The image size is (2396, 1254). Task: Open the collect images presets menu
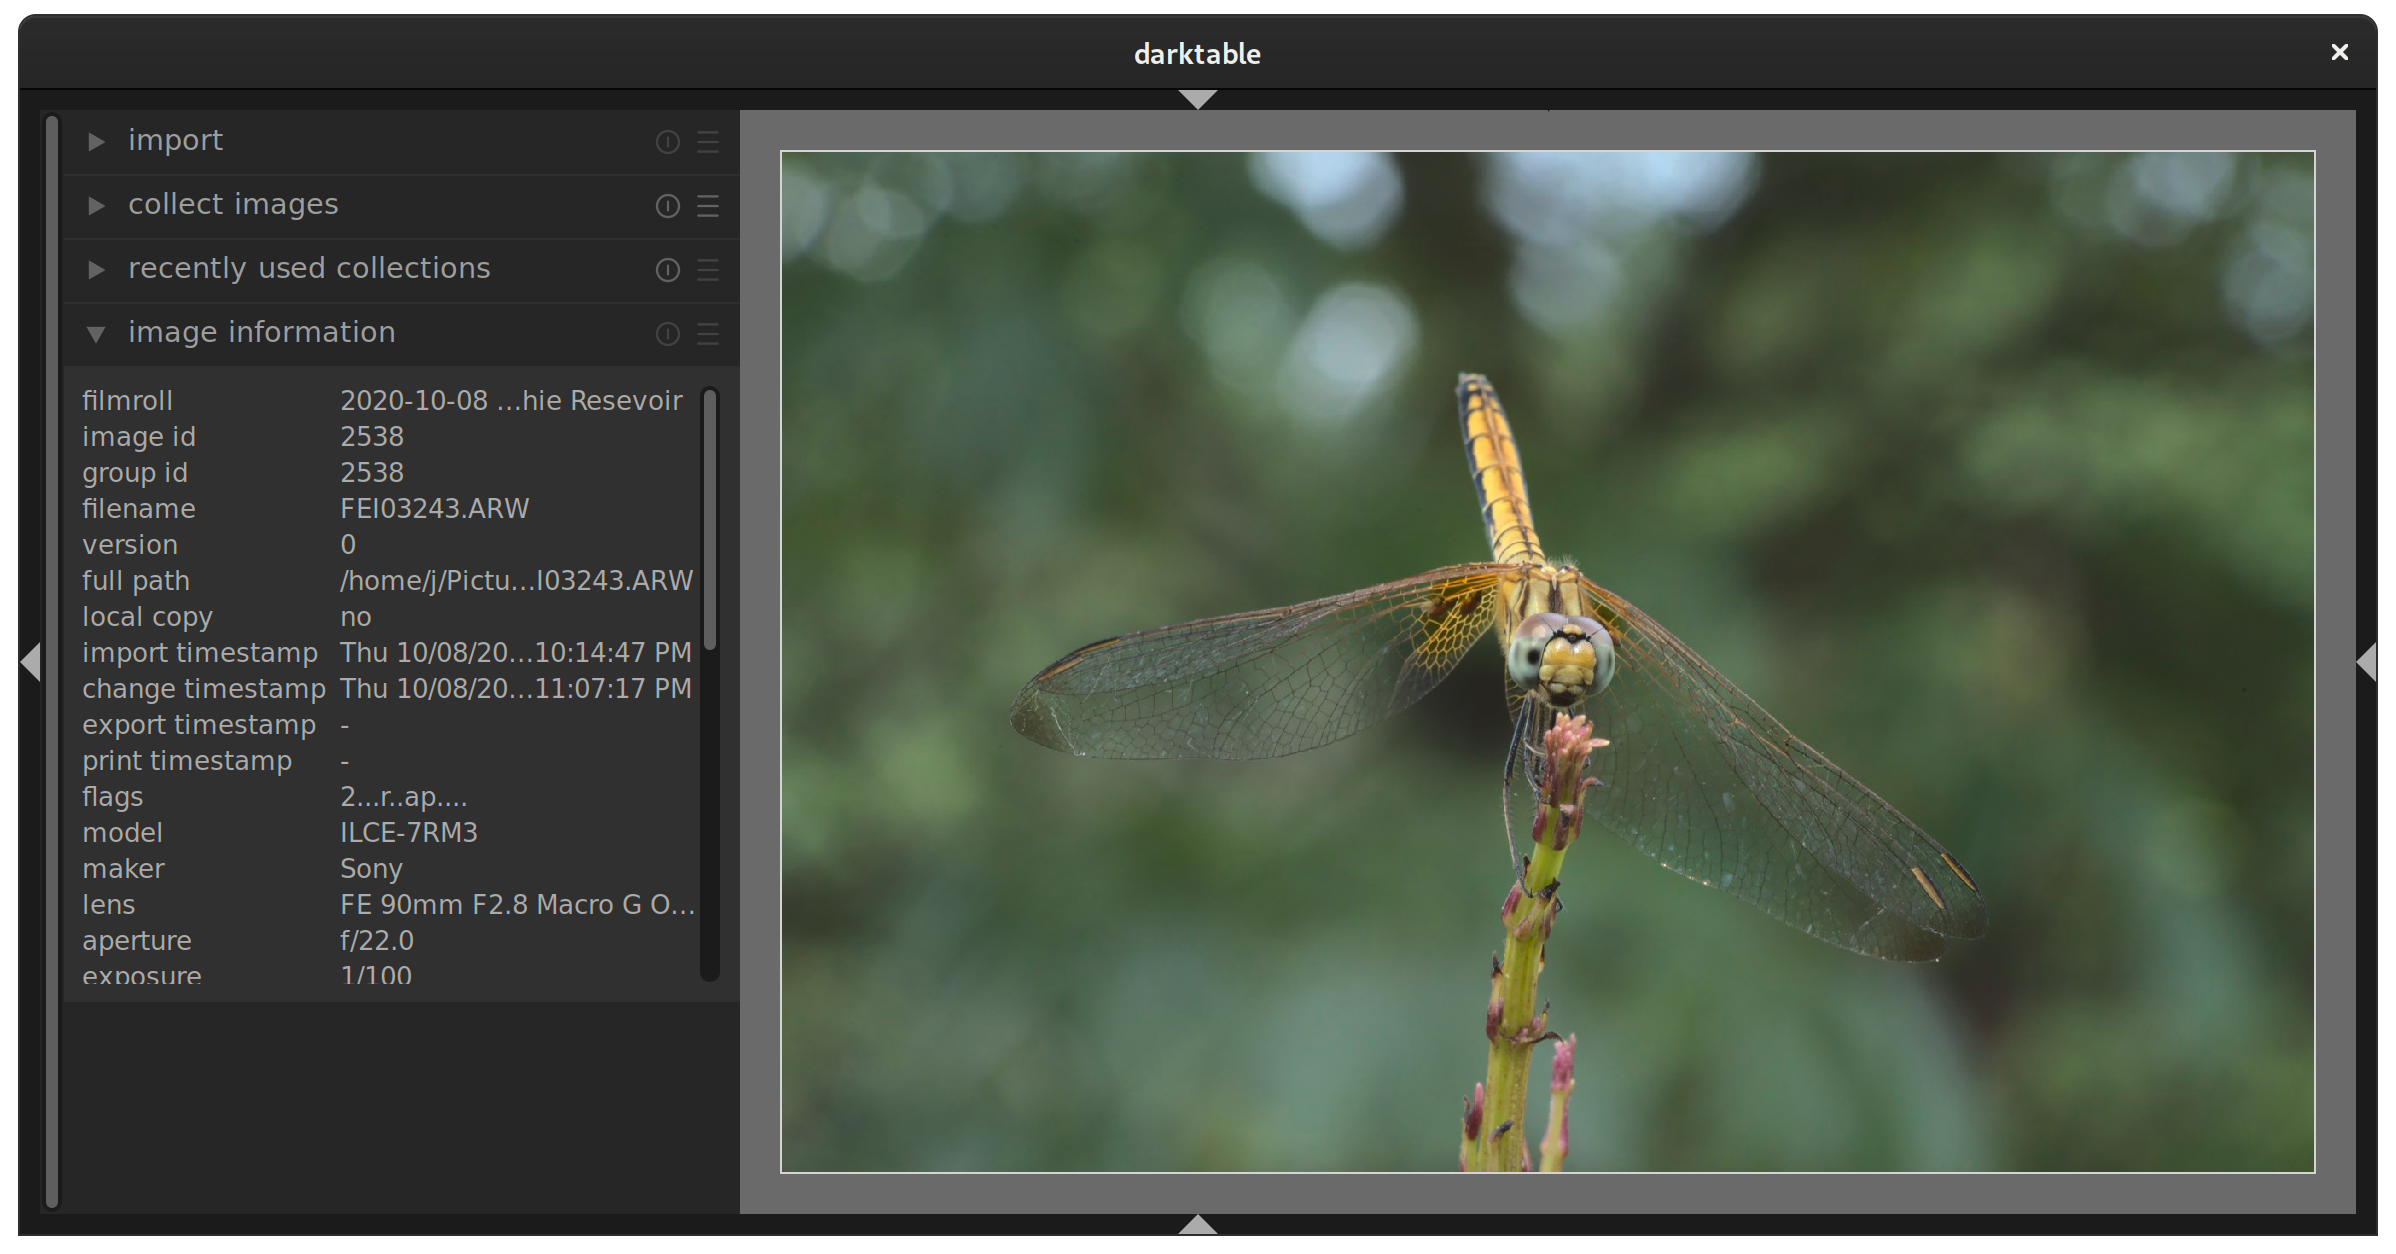point(709,207)
